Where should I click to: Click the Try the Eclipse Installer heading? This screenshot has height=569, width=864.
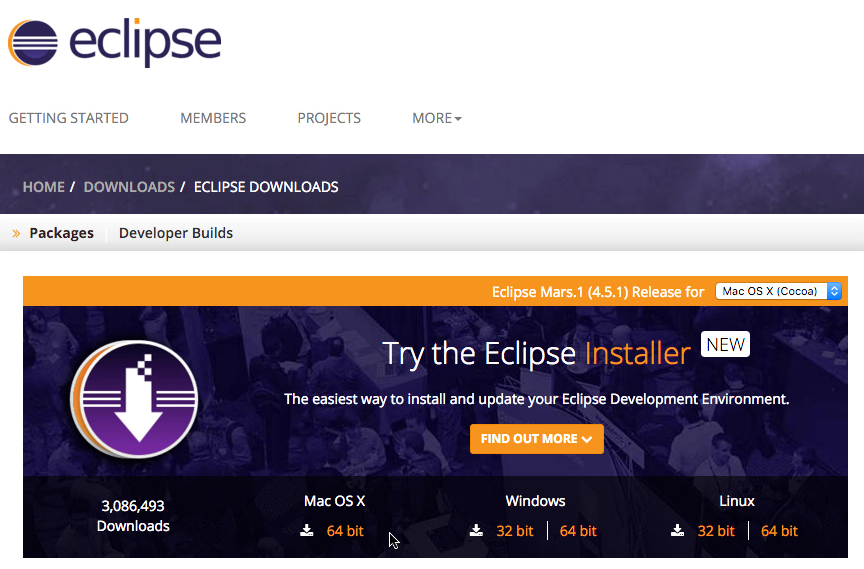tap(536, 354)
